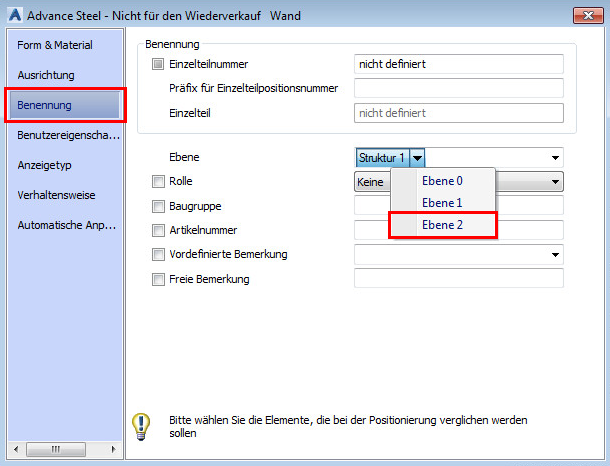Click the 'Keine' value in Rolle dropdown
The width and height of the screenshot is (610, 466).
[x=370, y=182]
